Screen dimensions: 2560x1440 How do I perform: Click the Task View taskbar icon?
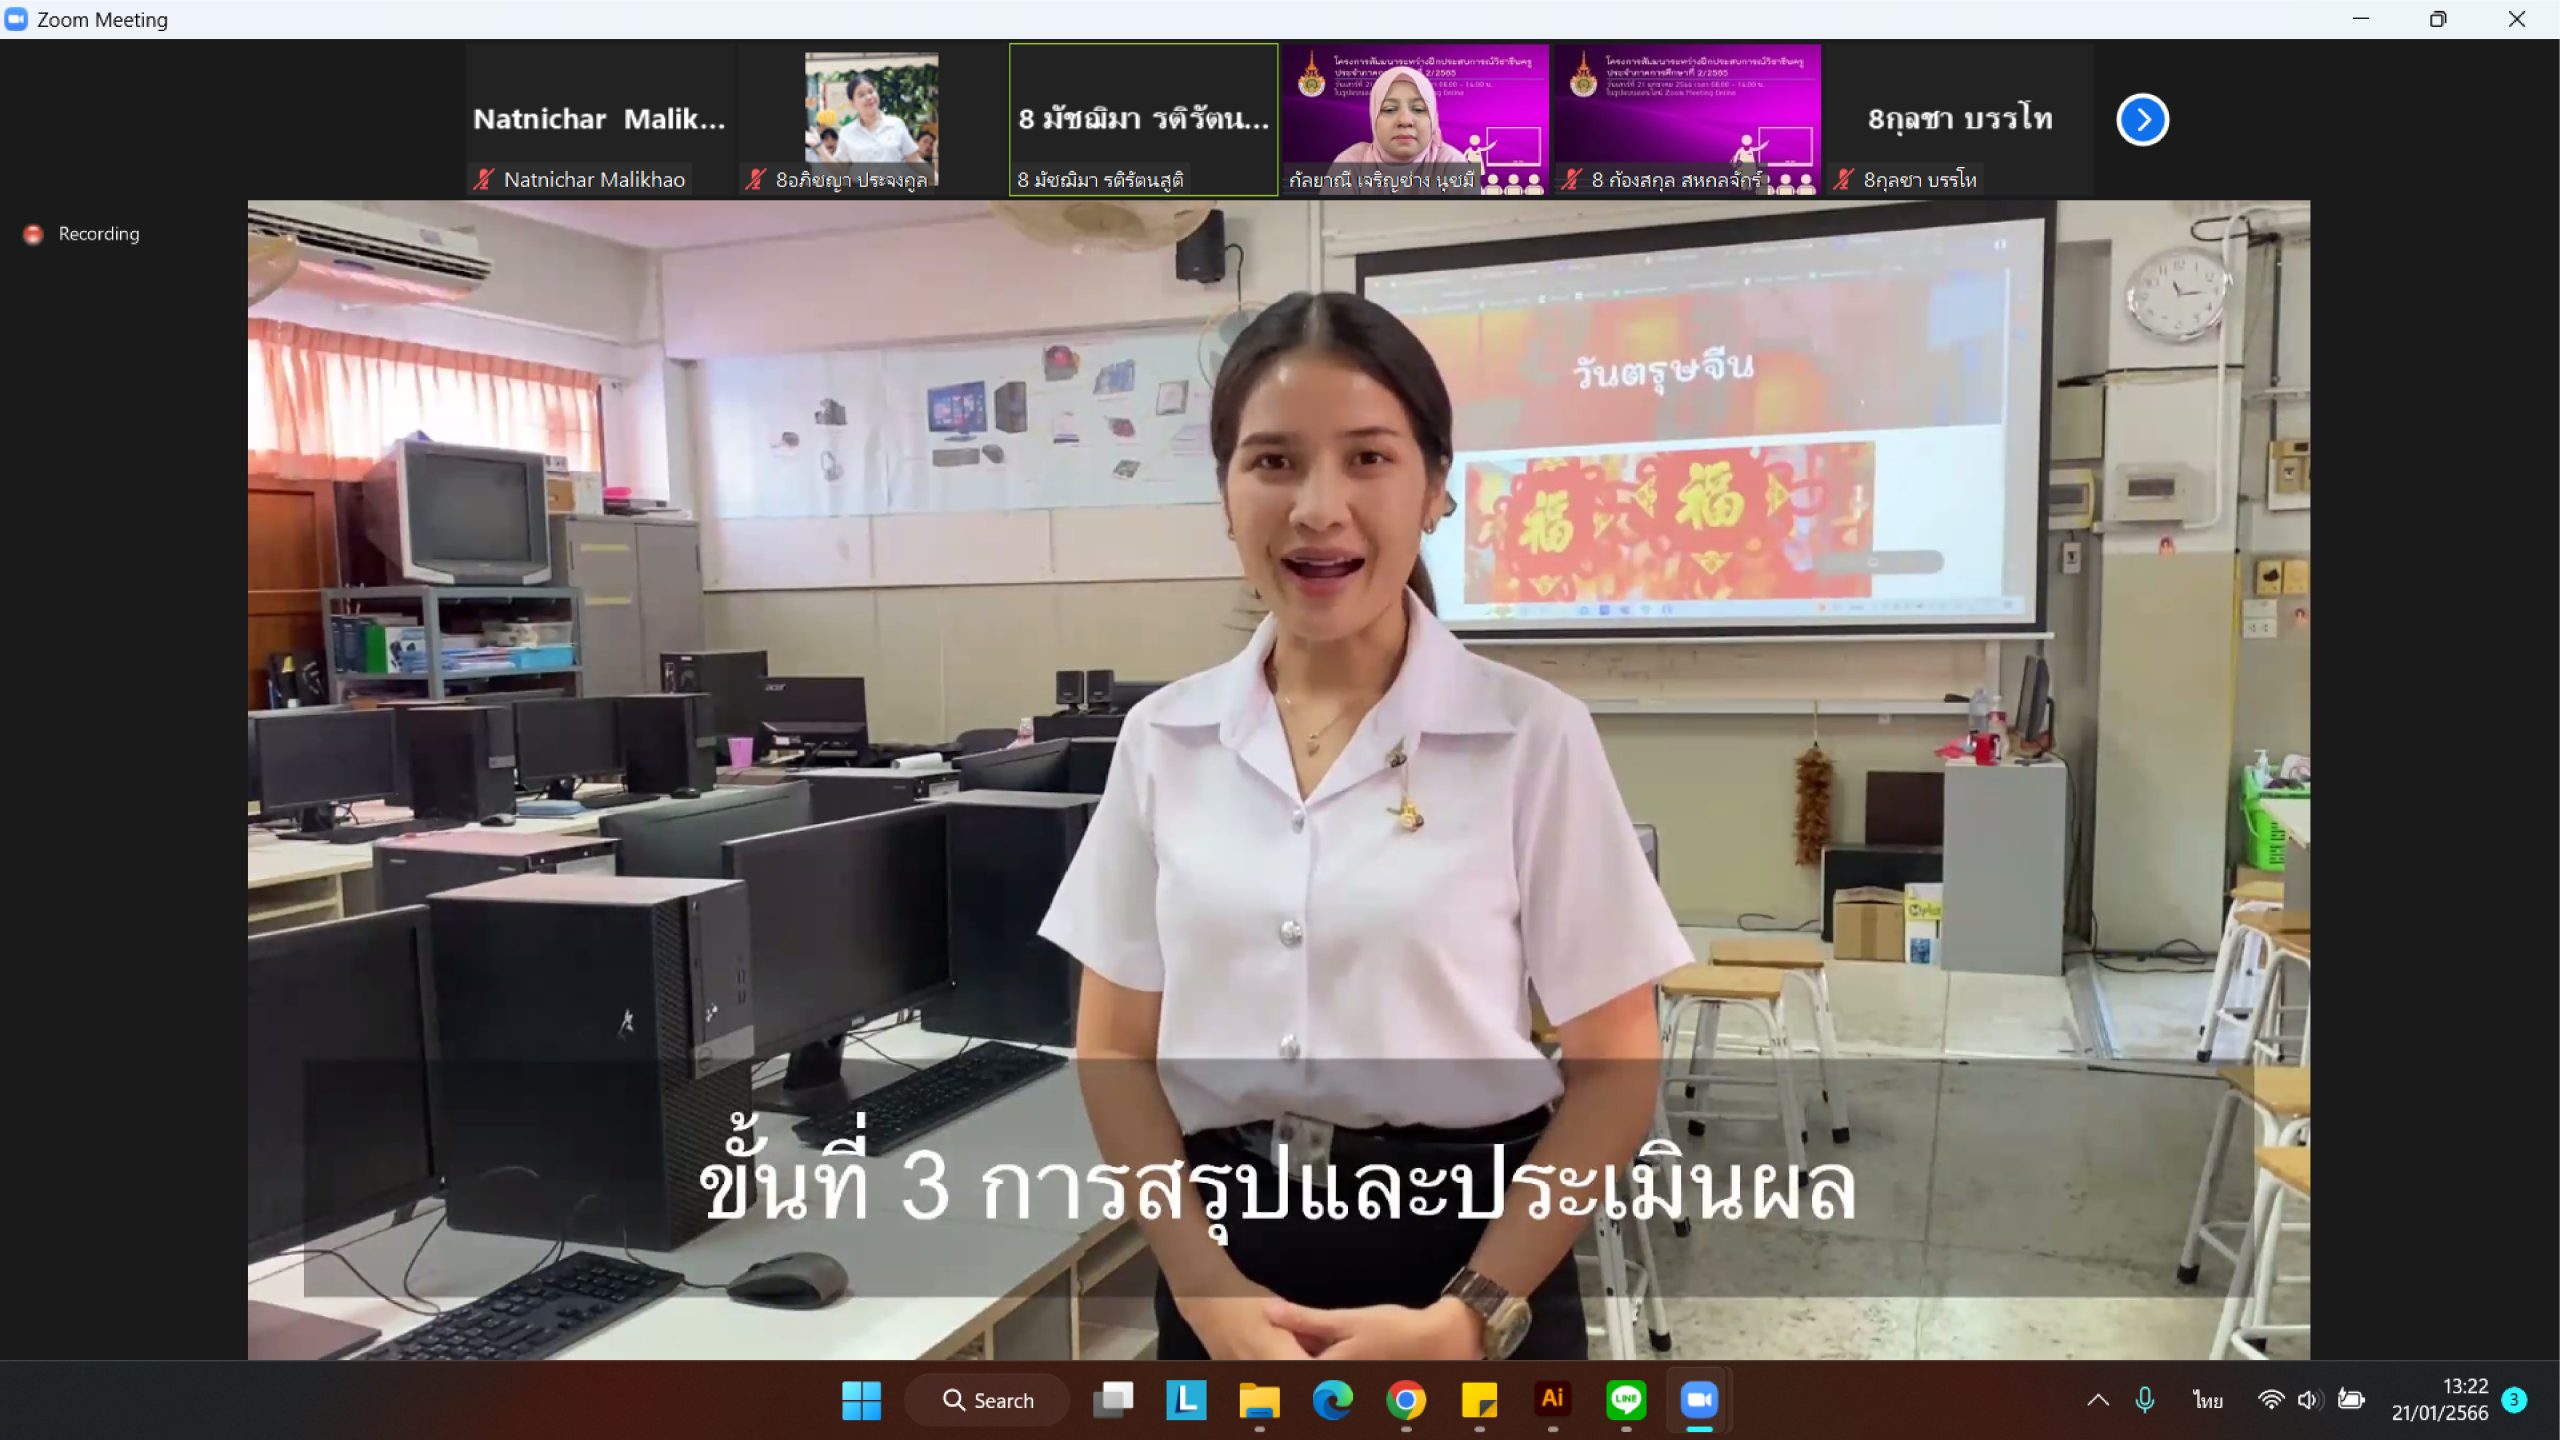click(x=1113, y=1400)
